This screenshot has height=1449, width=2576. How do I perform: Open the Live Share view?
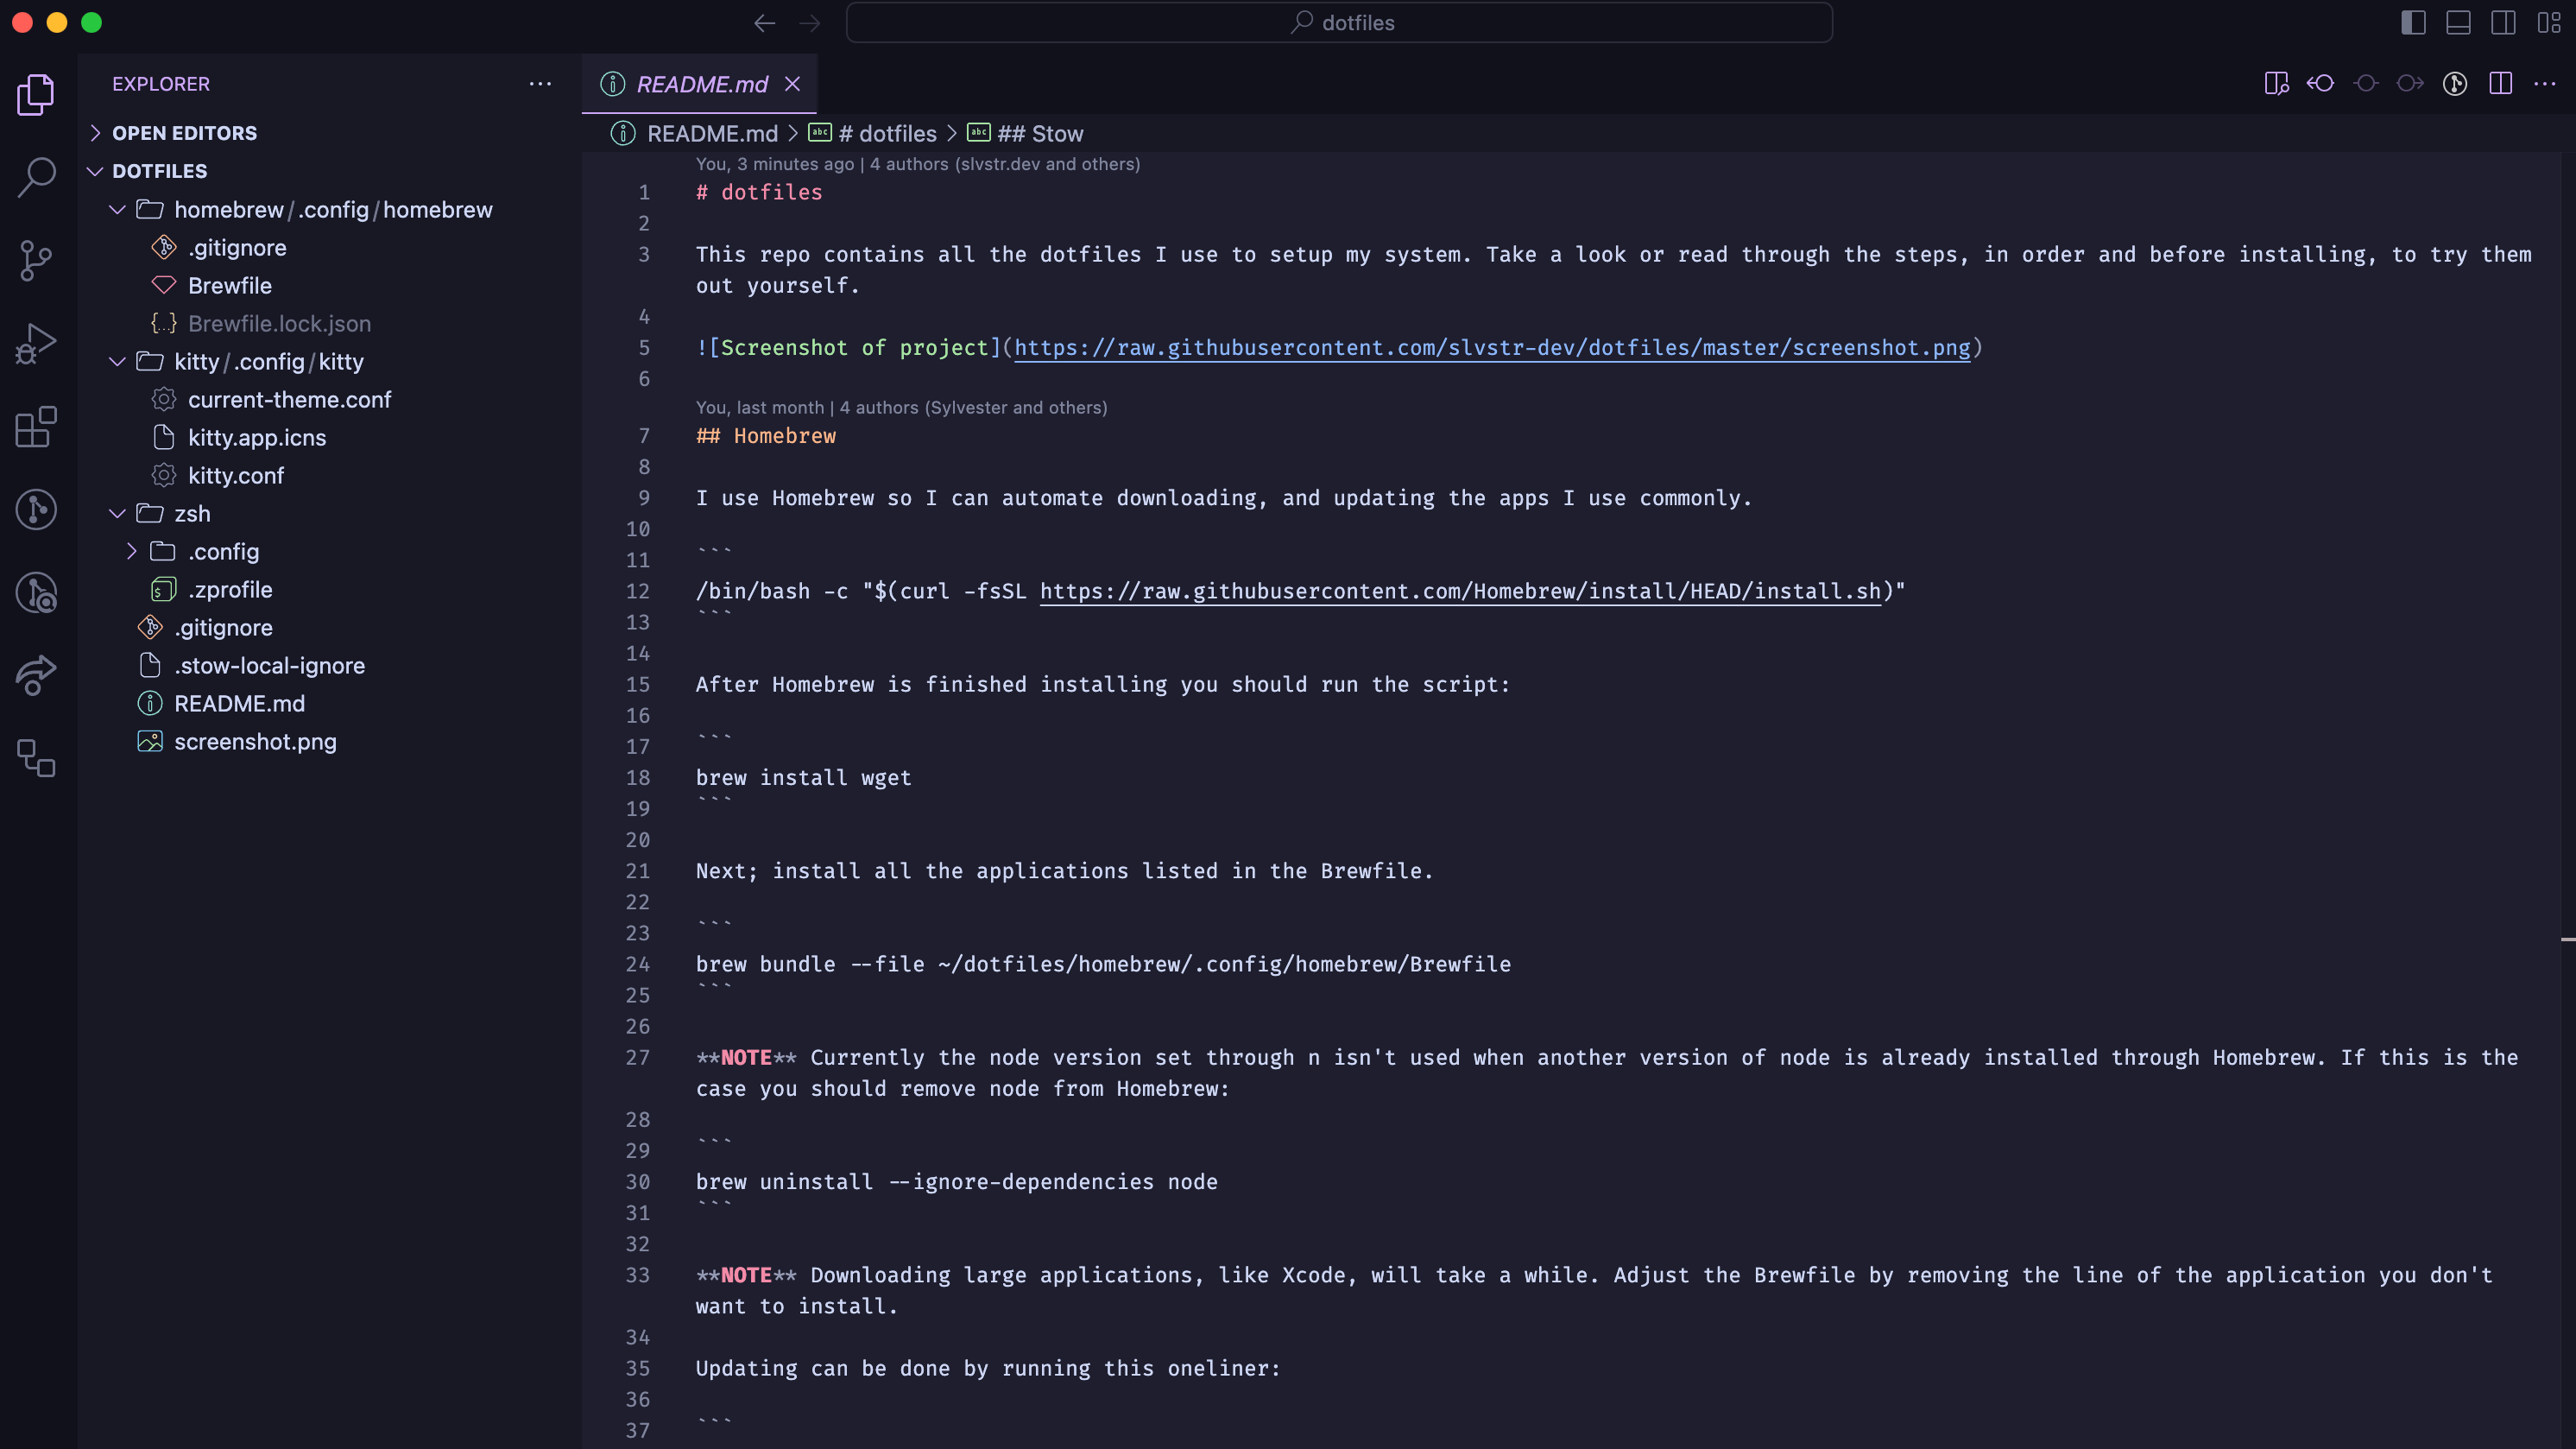[37, 675]
